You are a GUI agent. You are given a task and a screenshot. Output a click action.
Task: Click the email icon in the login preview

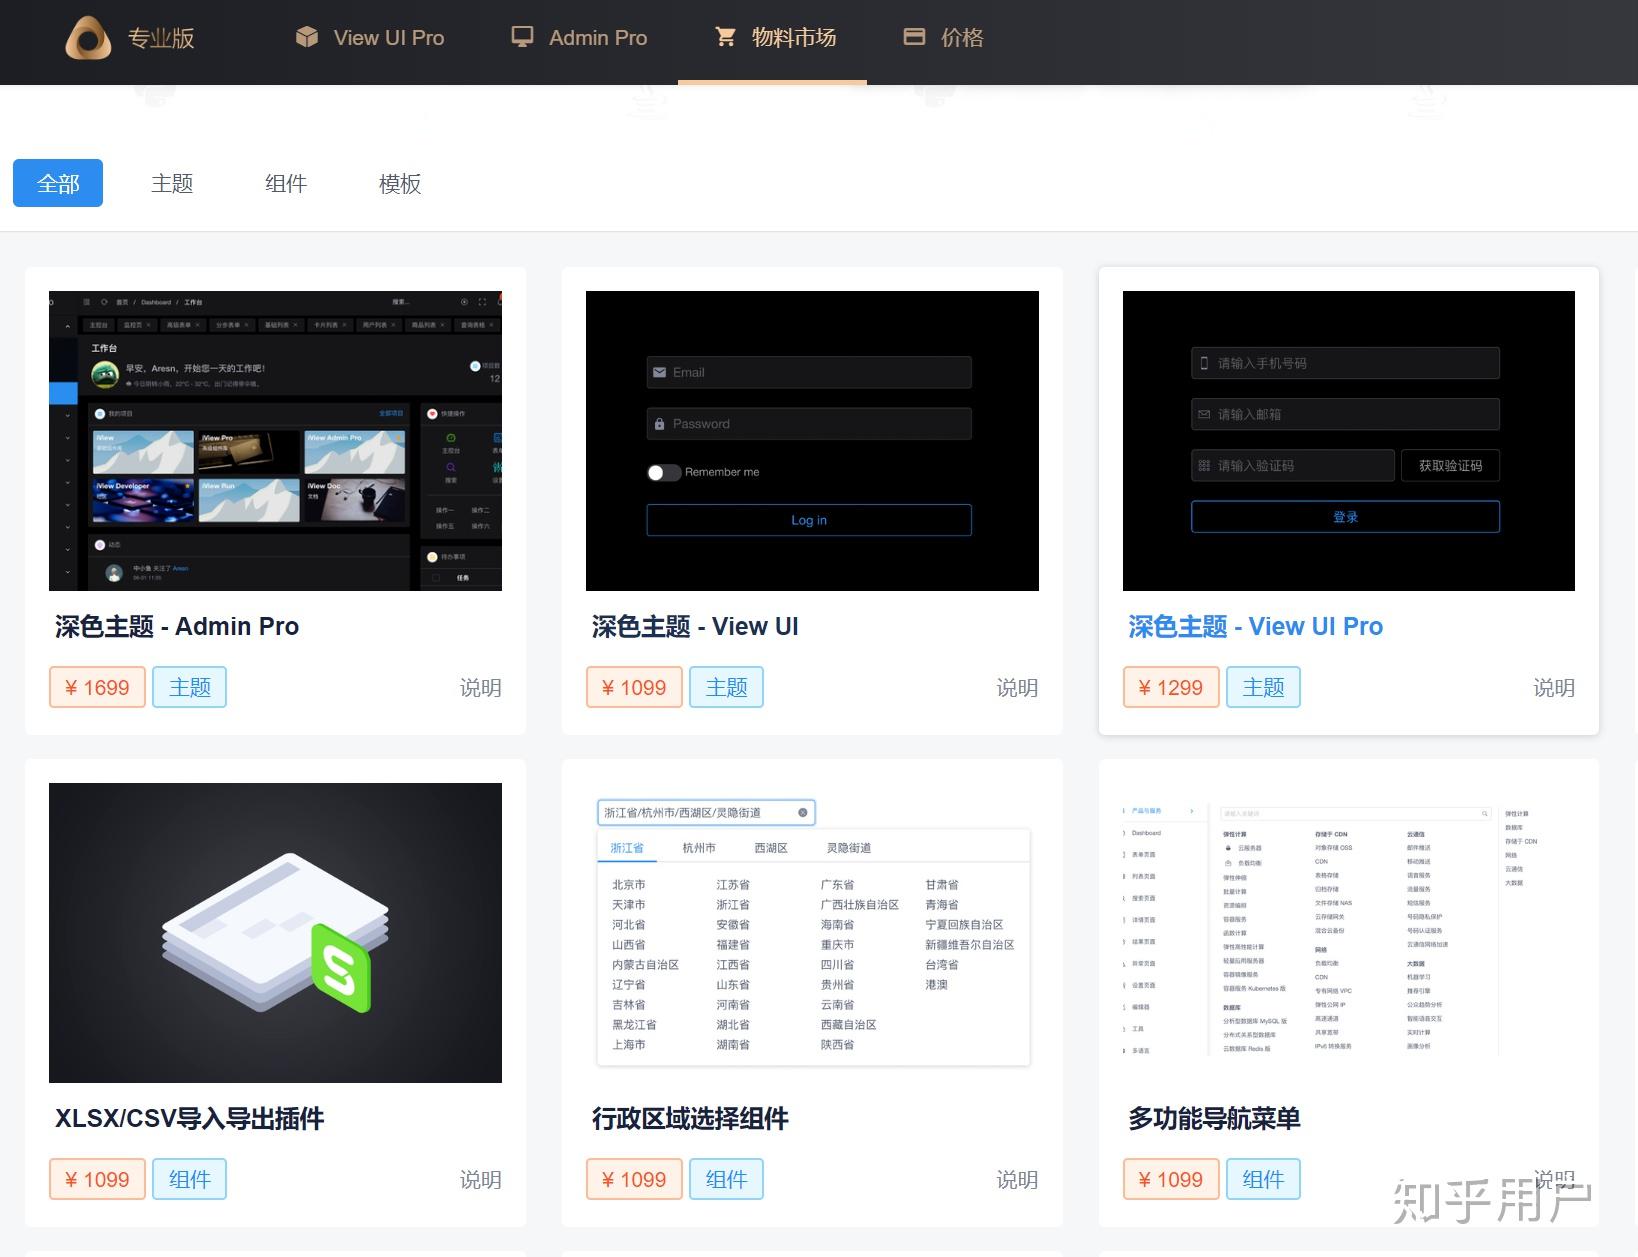pos(659,372)
